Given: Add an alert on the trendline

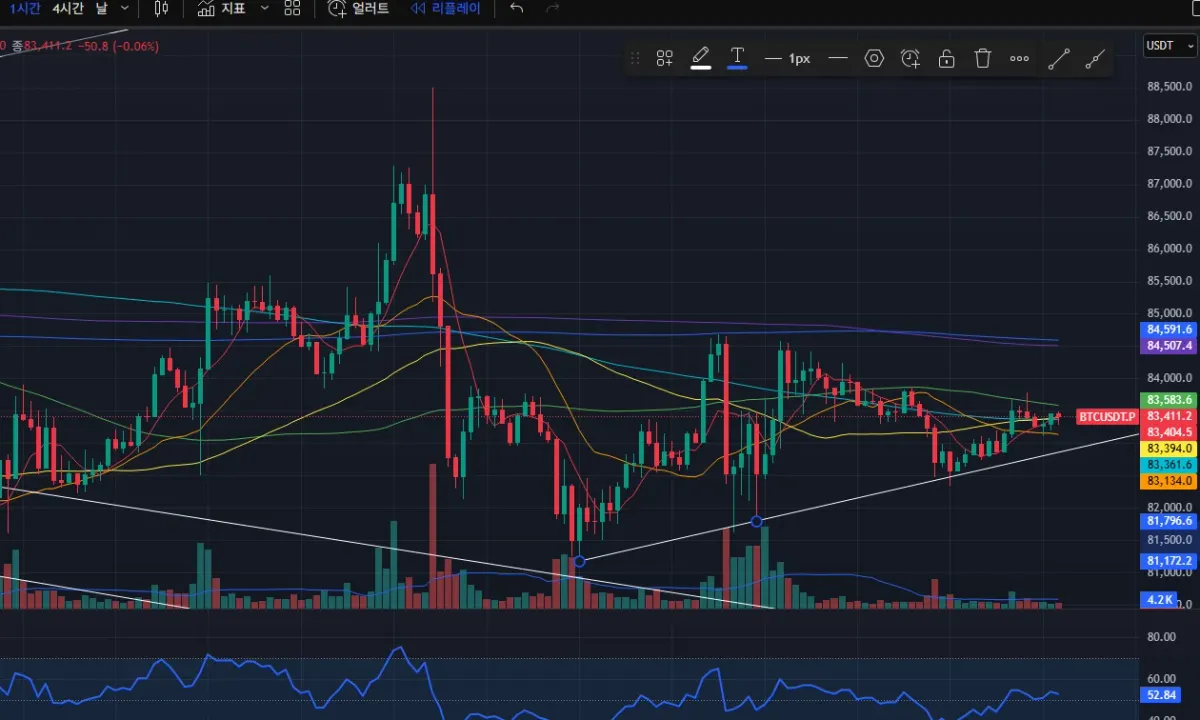Looking at the screenshot, I should pos(910,58).
